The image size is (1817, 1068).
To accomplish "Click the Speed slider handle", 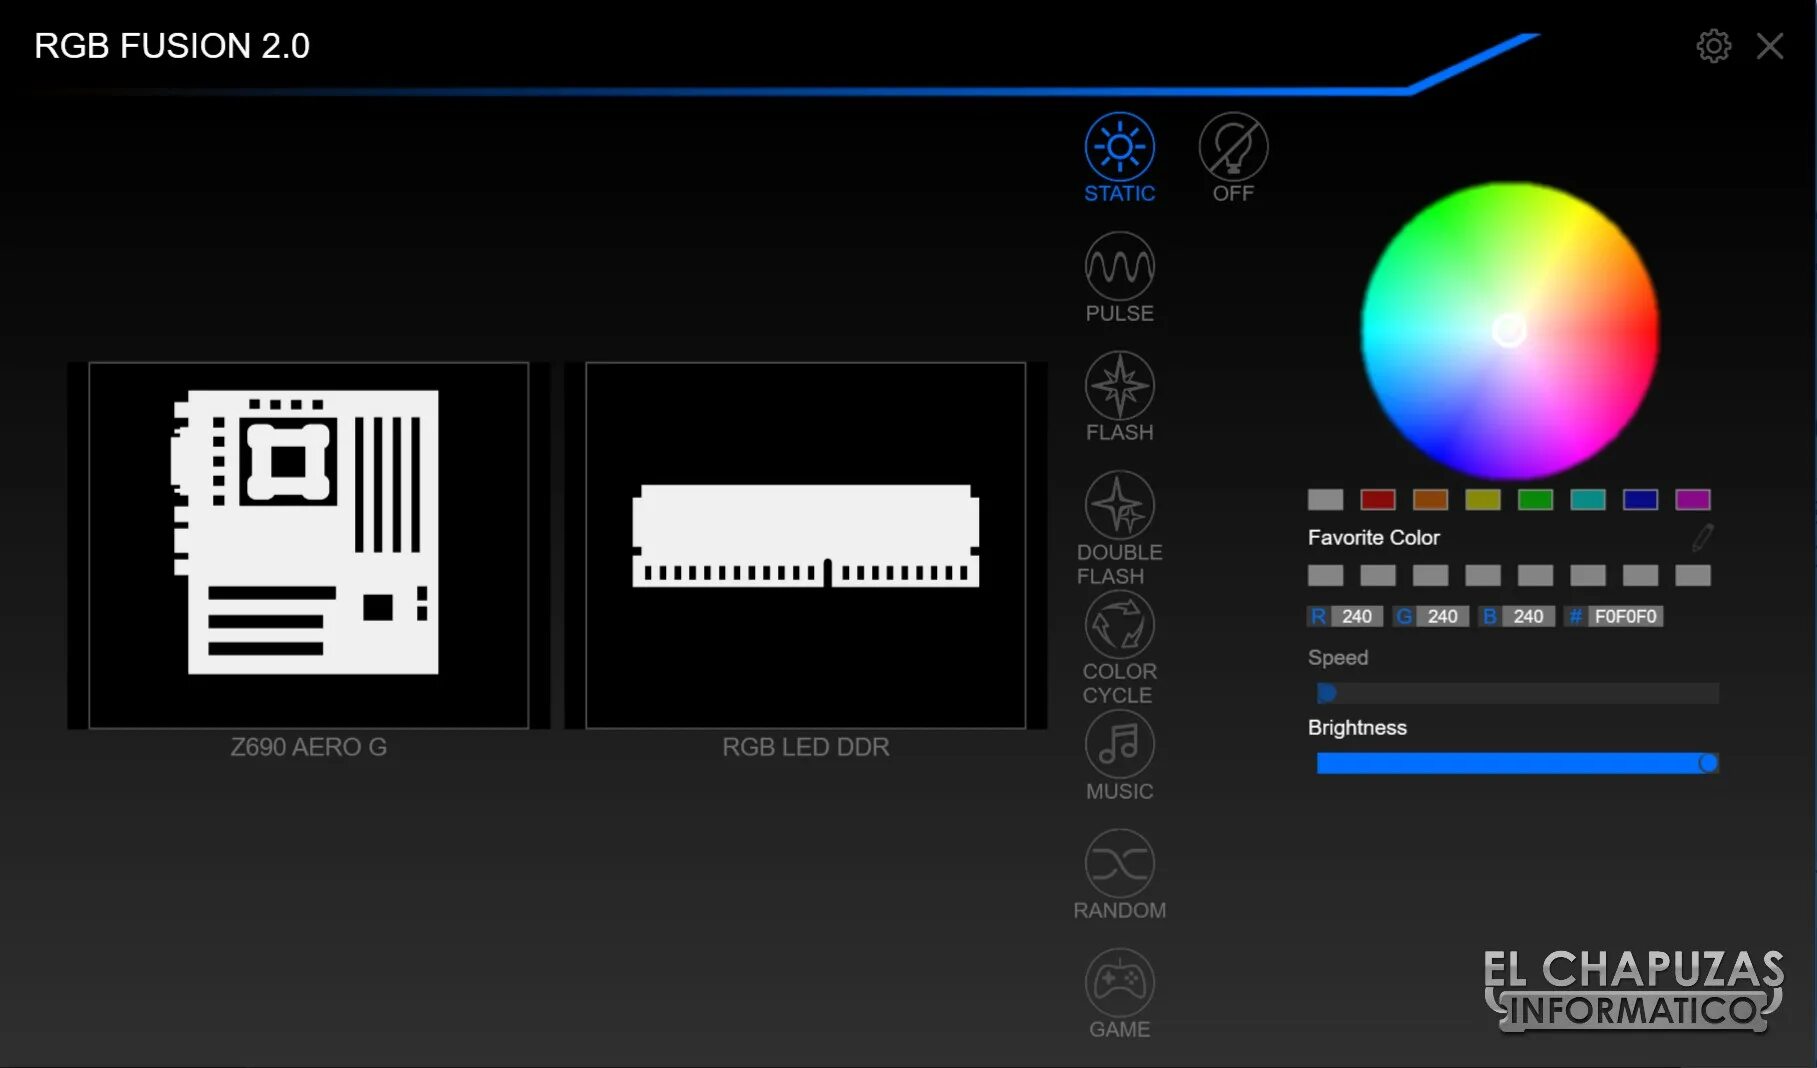I will coord(1326,693).
